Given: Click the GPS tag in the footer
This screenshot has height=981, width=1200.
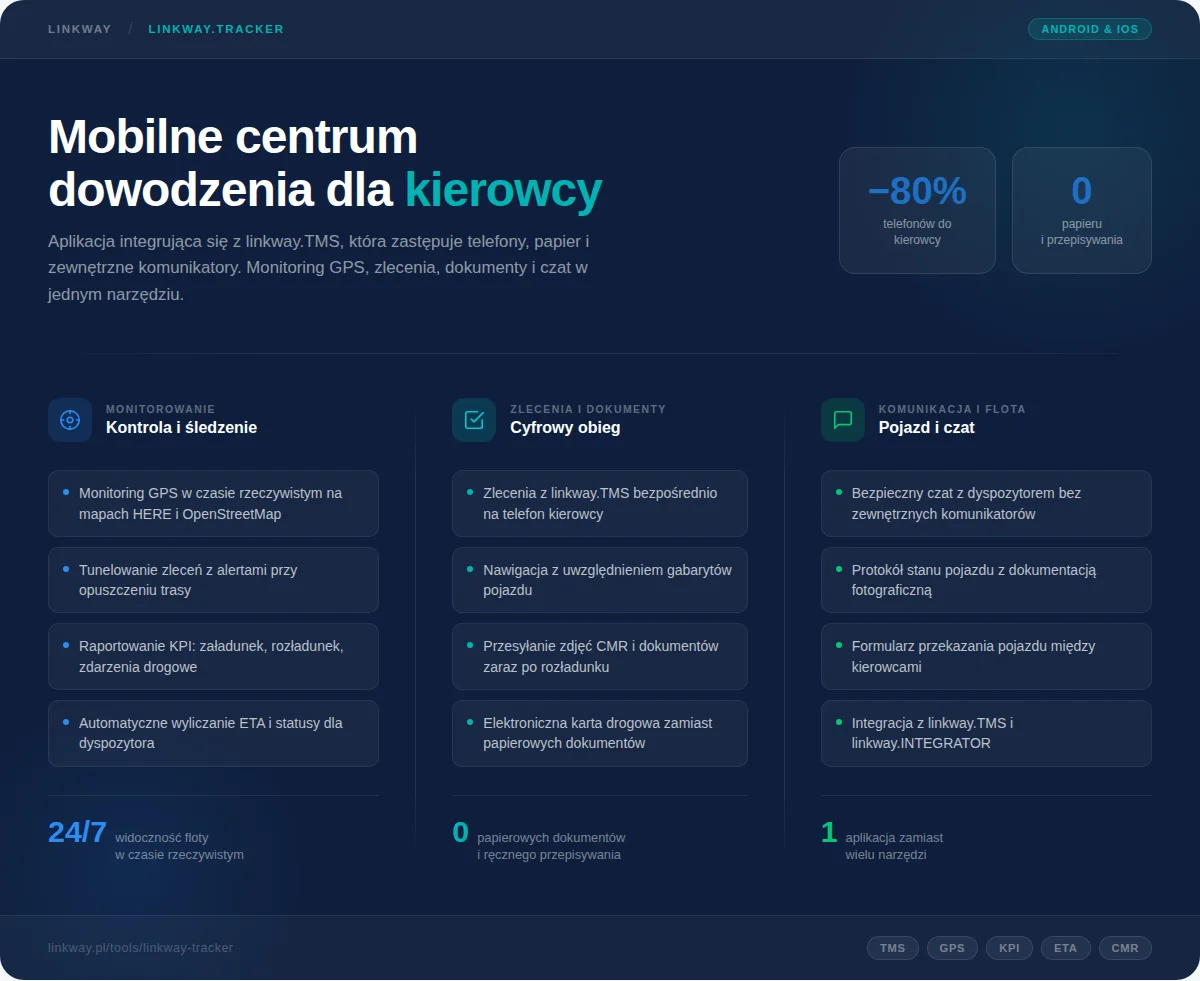Looking at the screenshot, I should (x=952, y=948).
